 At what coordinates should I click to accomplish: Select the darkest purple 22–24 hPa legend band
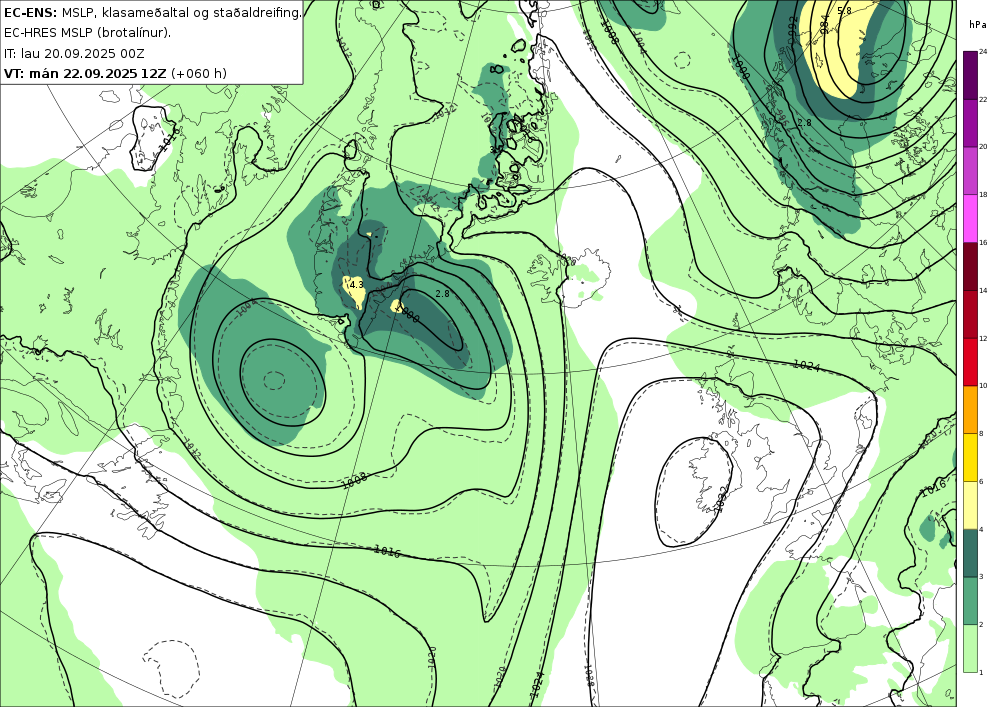pos(970,75)
